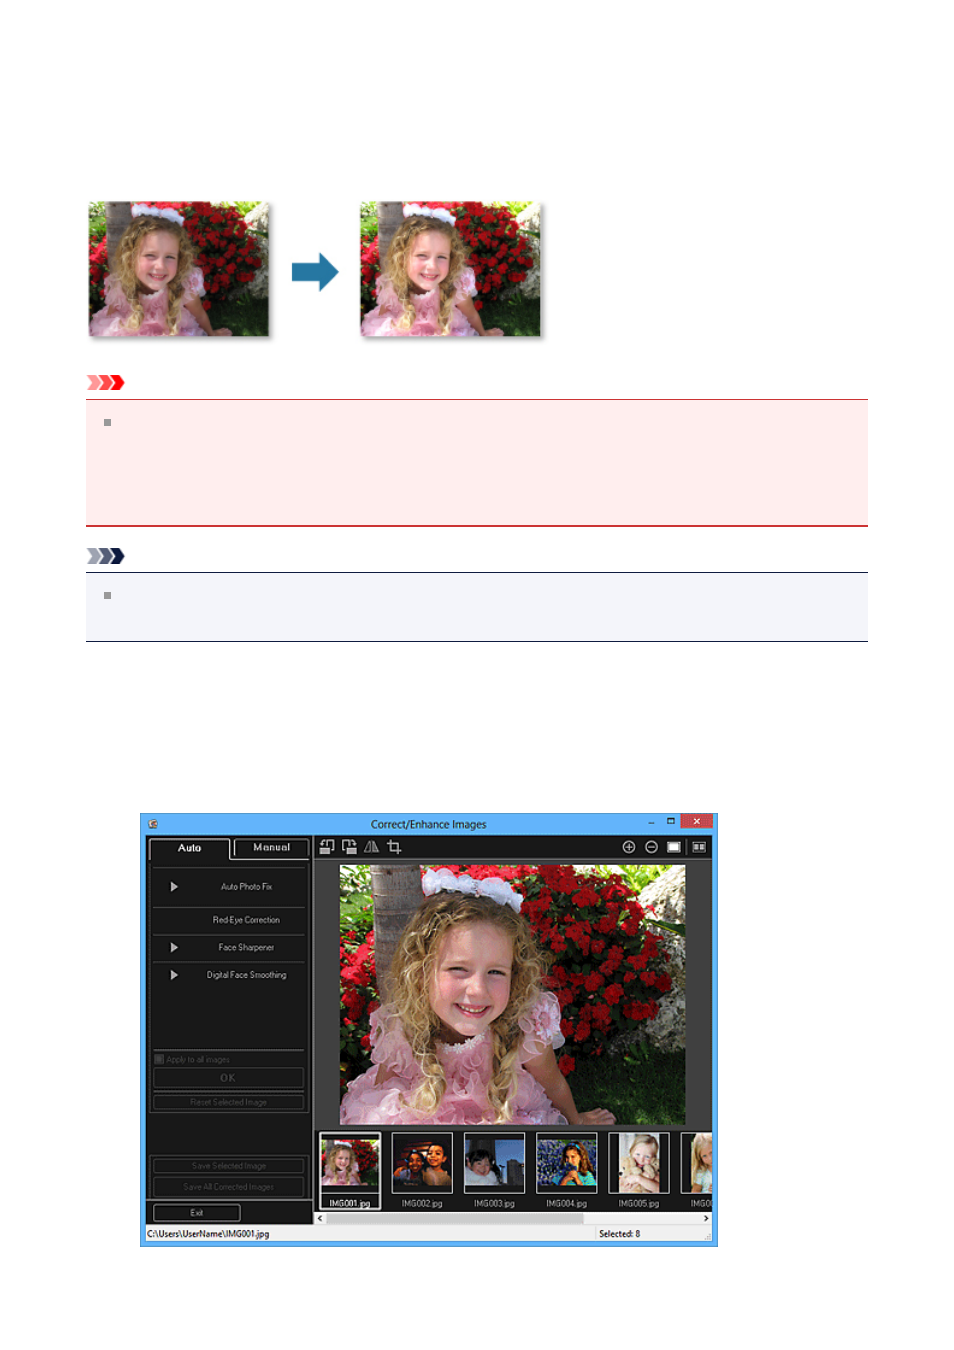The image size is (954, 1350).
Task: Select Red-Eye Correction option
Action: 246,920
